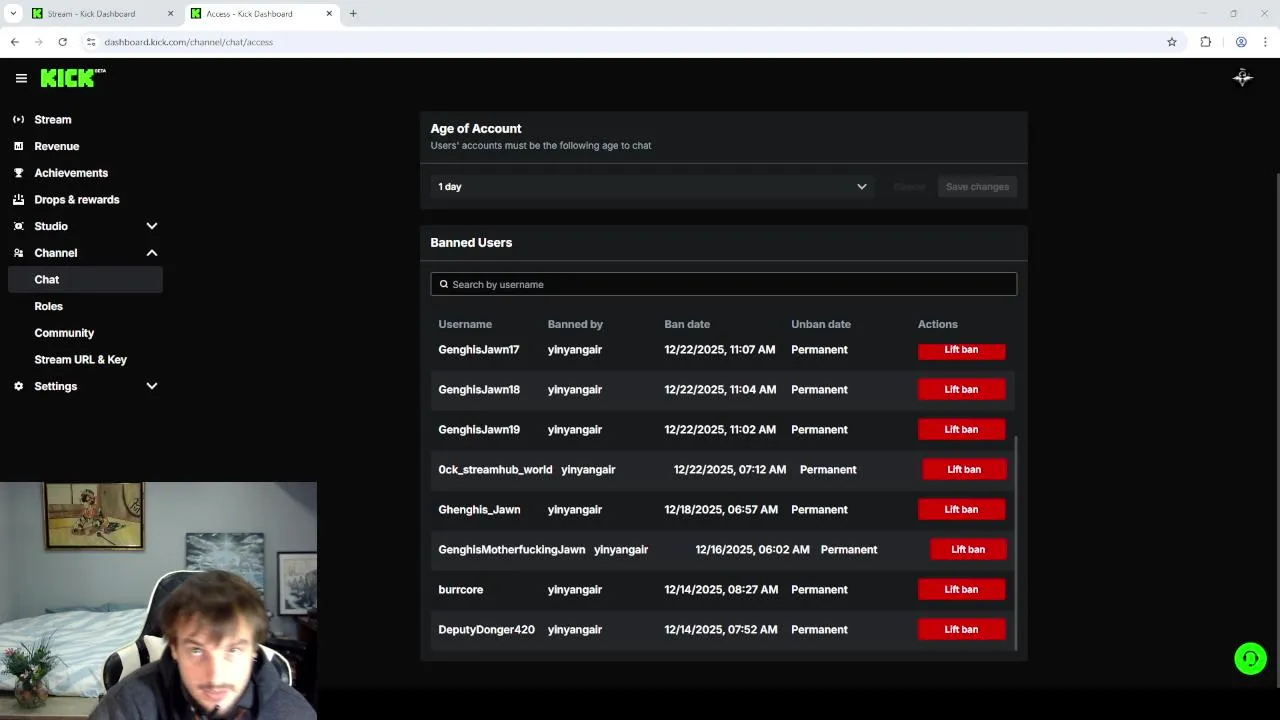The height and width of the screenshot is (720, 1280).
Task: Lift ban for GenghisJawn17
Action: (x=961, y=349)
